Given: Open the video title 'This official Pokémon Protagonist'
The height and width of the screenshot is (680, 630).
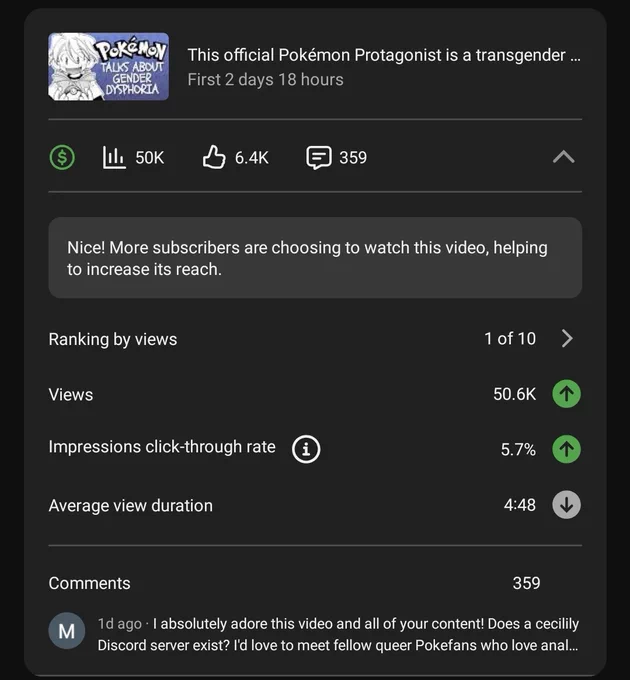Looking at the screenshot, I should [384, 55].
